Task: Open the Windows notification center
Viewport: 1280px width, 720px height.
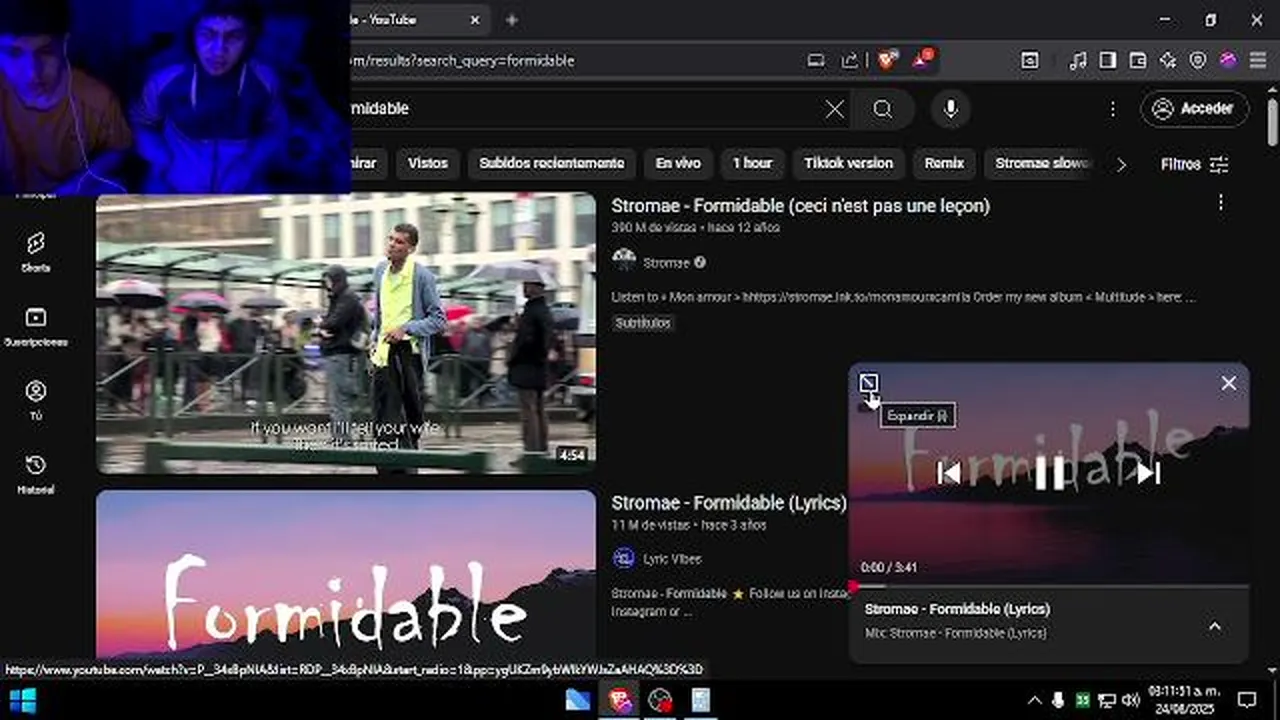Action: [1247, 700]
